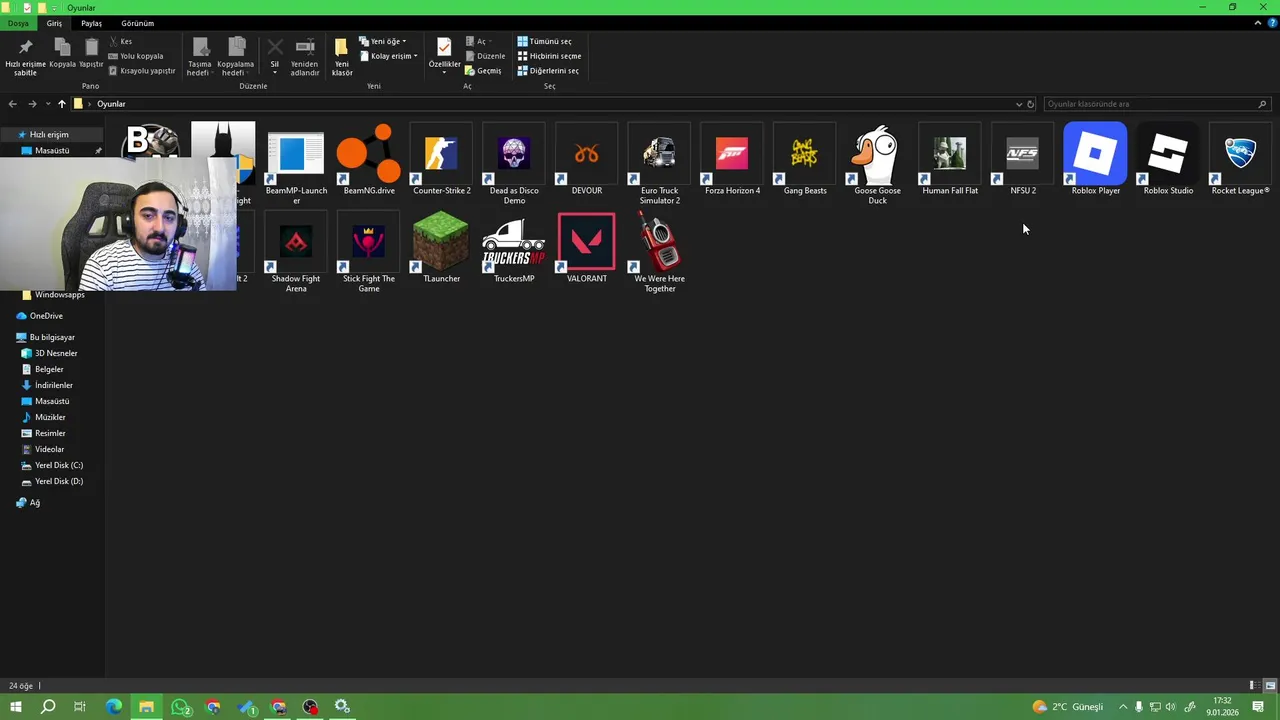
Task: Click Yeniden adlandır rename button
Action: 305,57
